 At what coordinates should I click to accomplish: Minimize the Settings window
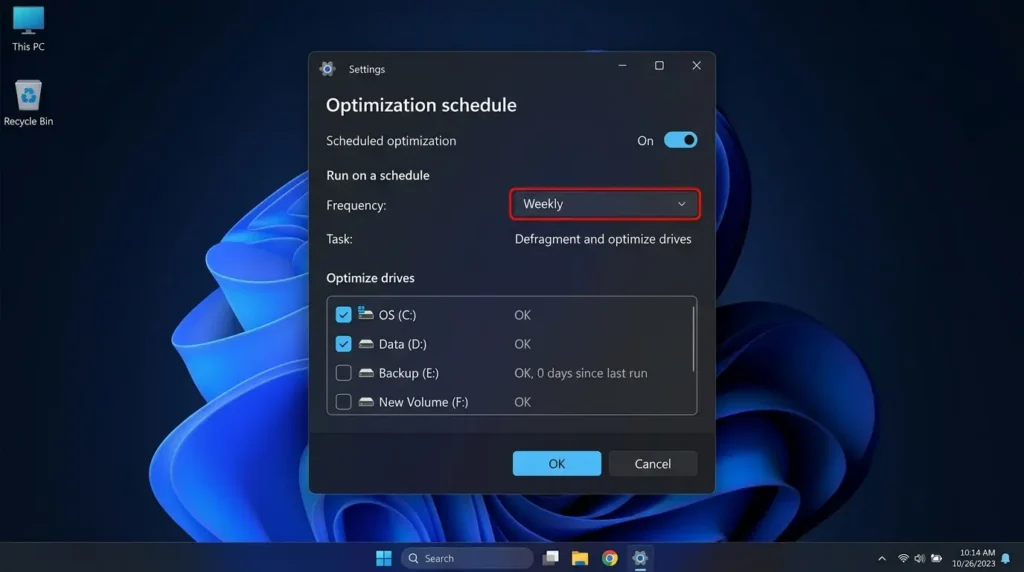click(x=622, y=65)
